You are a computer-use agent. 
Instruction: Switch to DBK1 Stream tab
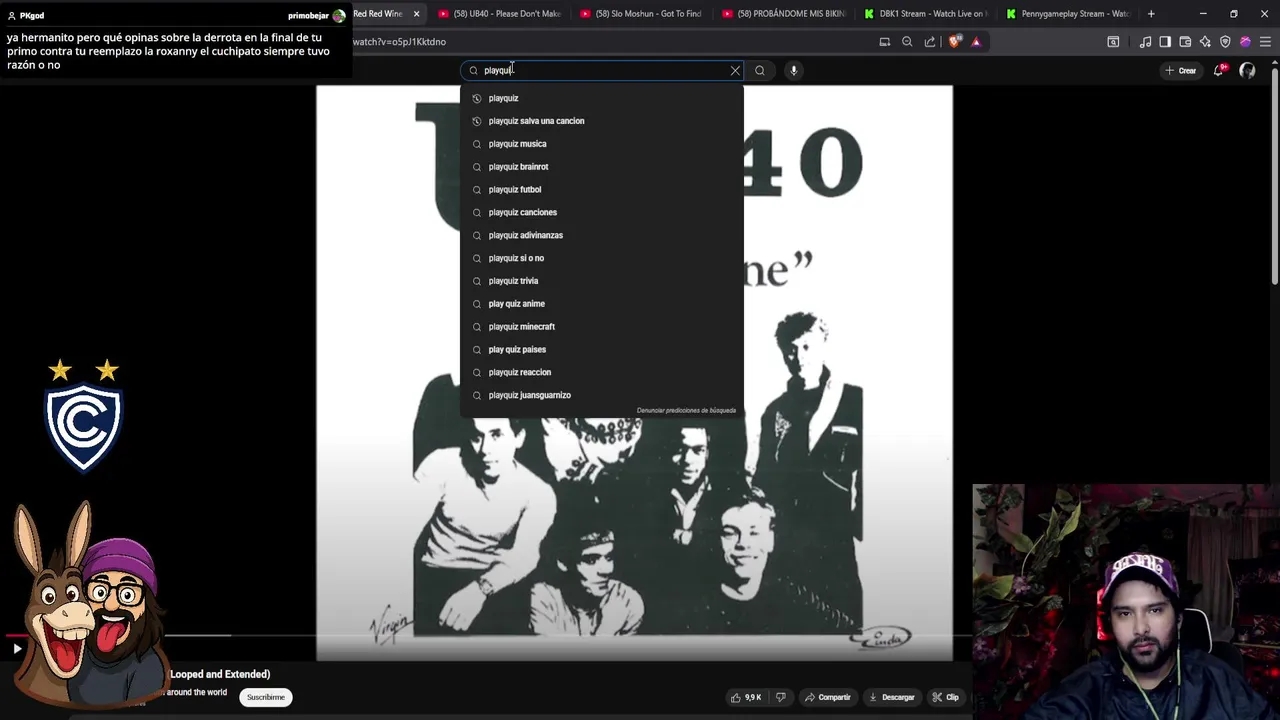point(926,14)
